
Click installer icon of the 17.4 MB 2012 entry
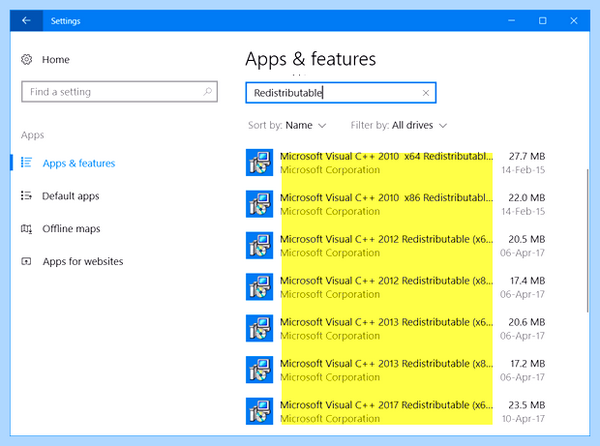(x=259, y=287)
